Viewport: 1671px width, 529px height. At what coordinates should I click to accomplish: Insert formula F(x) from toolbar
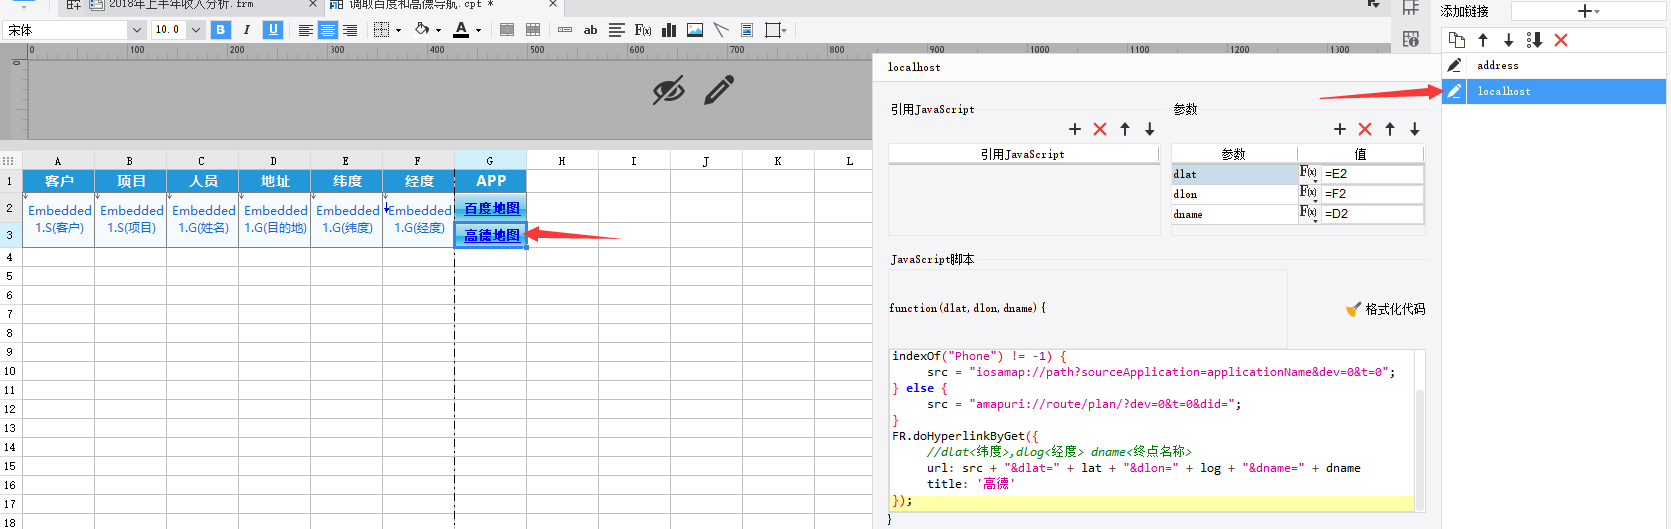coord(643,30)
